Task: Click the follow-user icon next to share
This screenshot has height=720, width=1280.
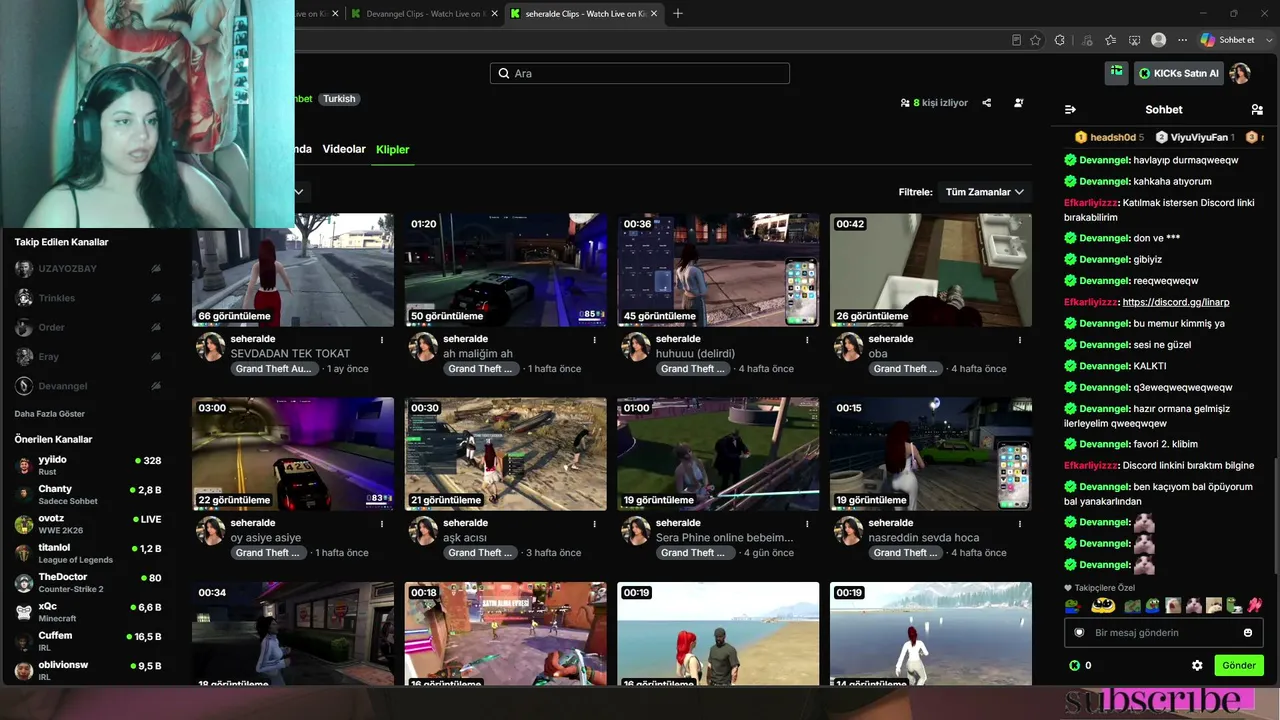Action: pyautogui.click(x=1019, y=103)
